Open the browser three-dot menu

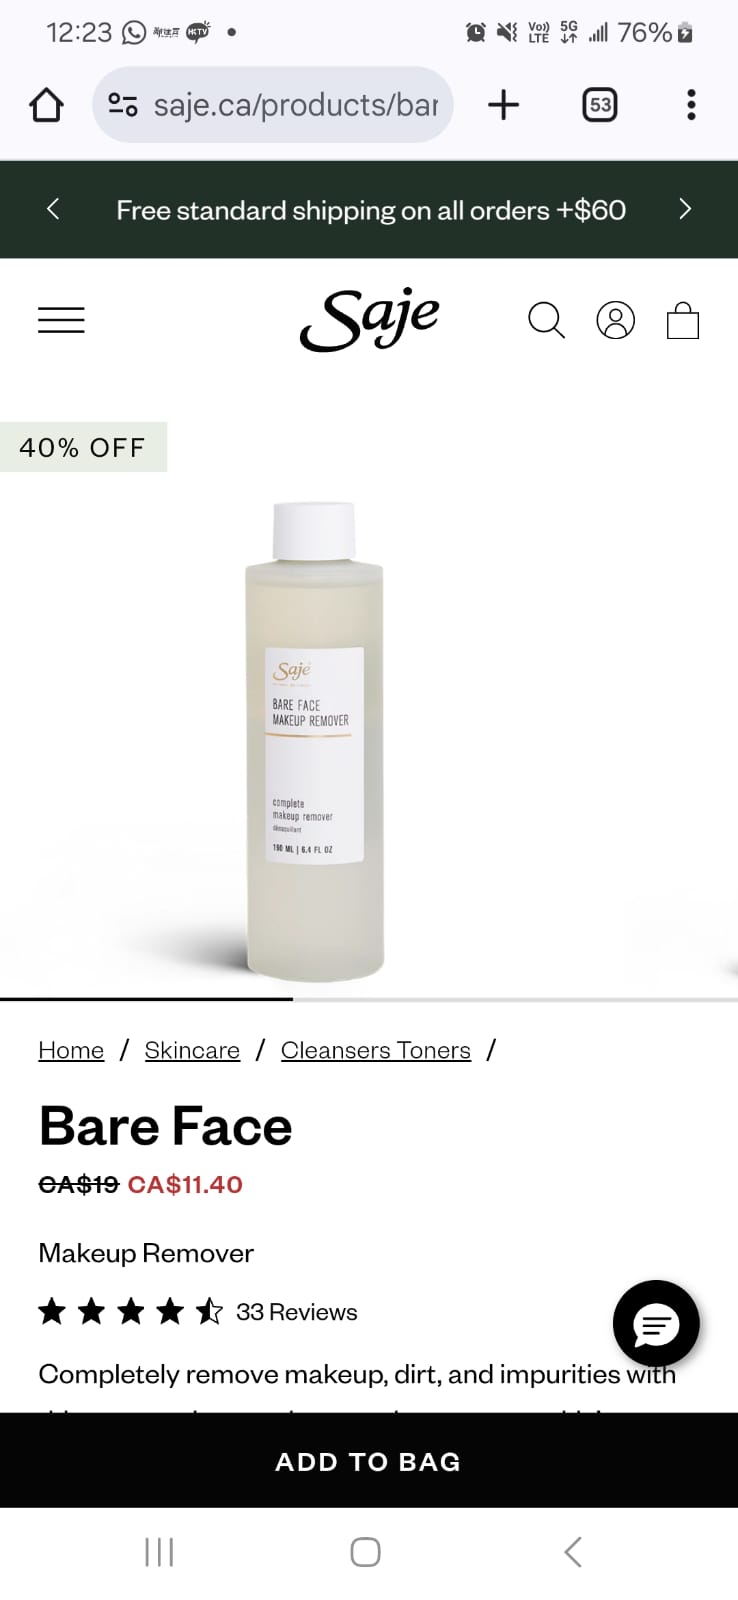click(x=691, y=105)
